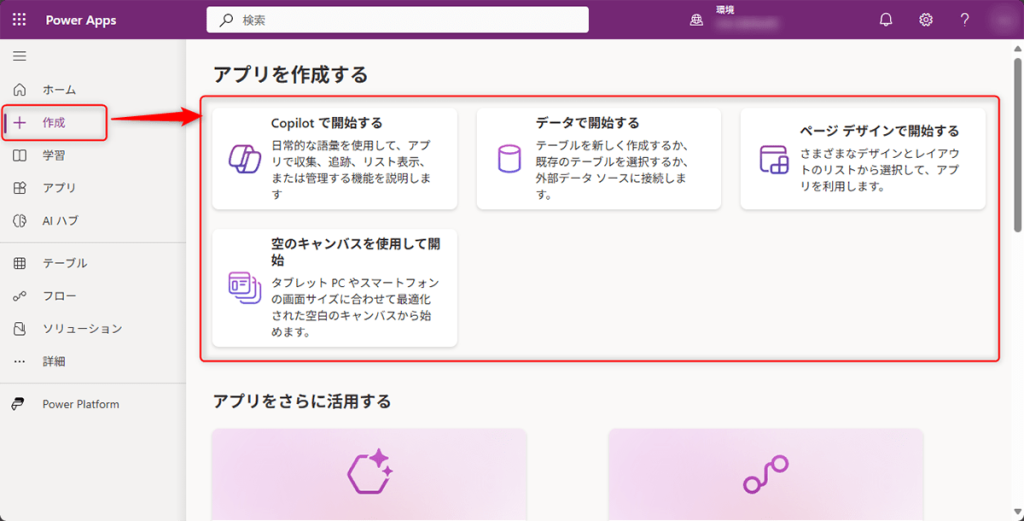The width and height of the screenshot is (1024, 521).
Task: Click the Copilot logo icon on card
Action: click(x=244, y=159)
